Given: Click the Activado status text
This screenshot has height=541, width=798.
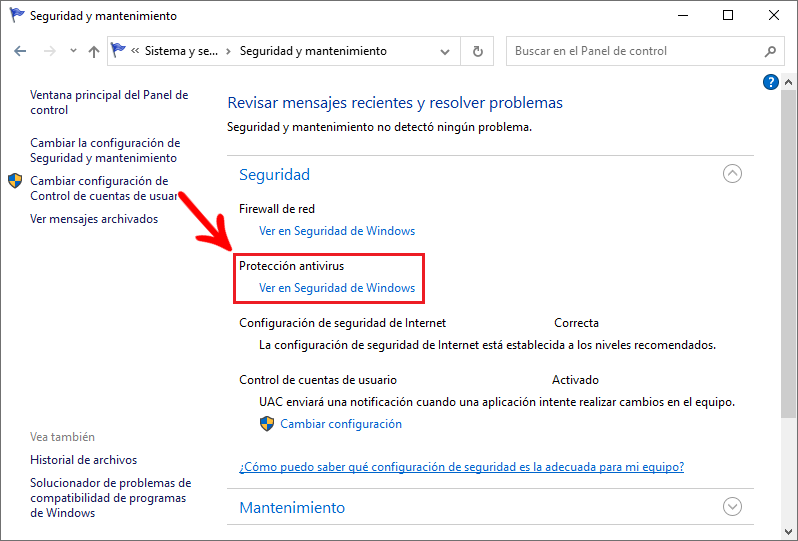Looking at the screenshot, I should [575, 380].
